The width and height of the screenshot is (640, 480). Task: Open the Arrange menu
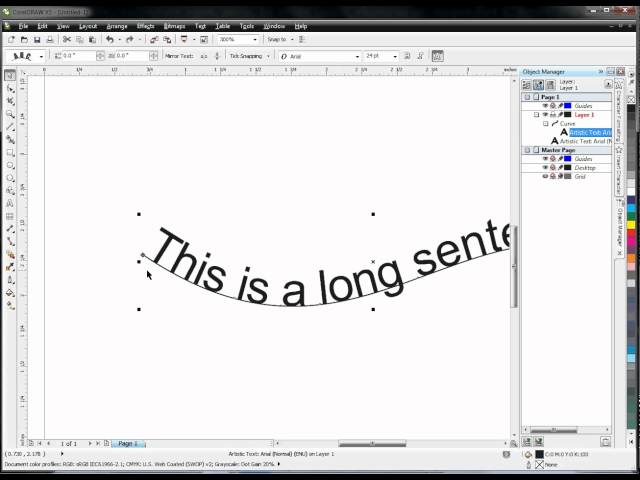click(x=117, y=26)
